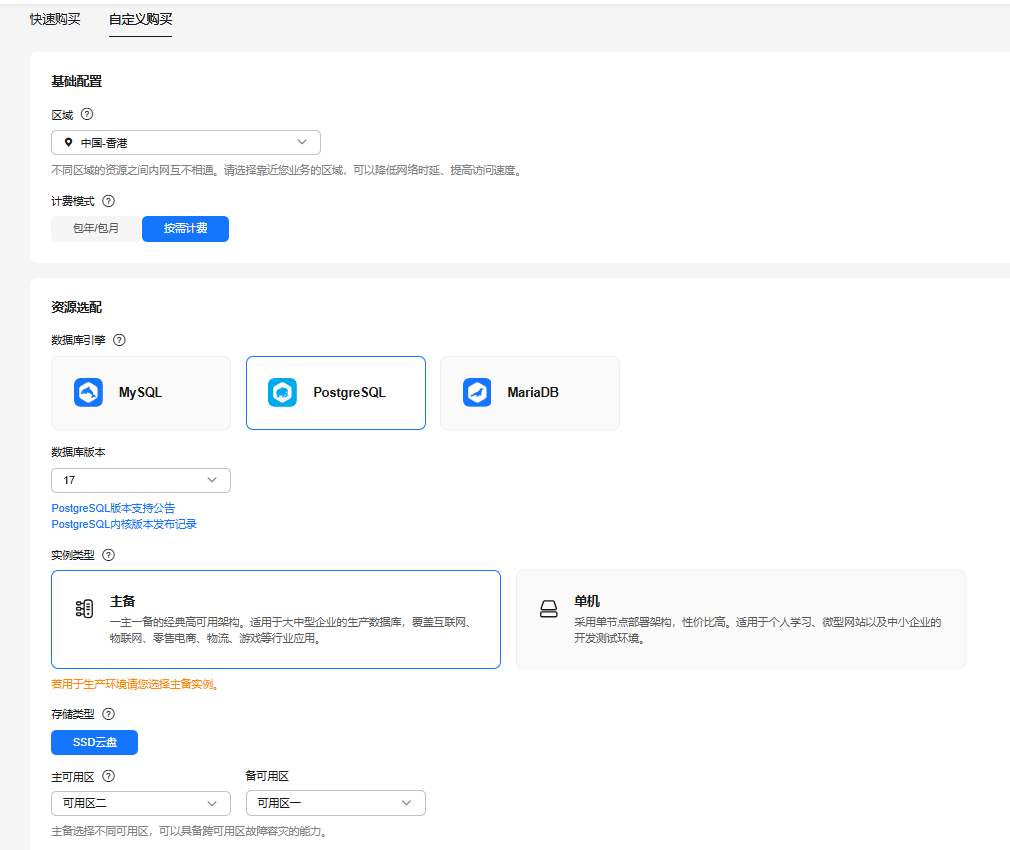
Task: Click the MySQL database engine icon
Action: click(x=88, y=392)
